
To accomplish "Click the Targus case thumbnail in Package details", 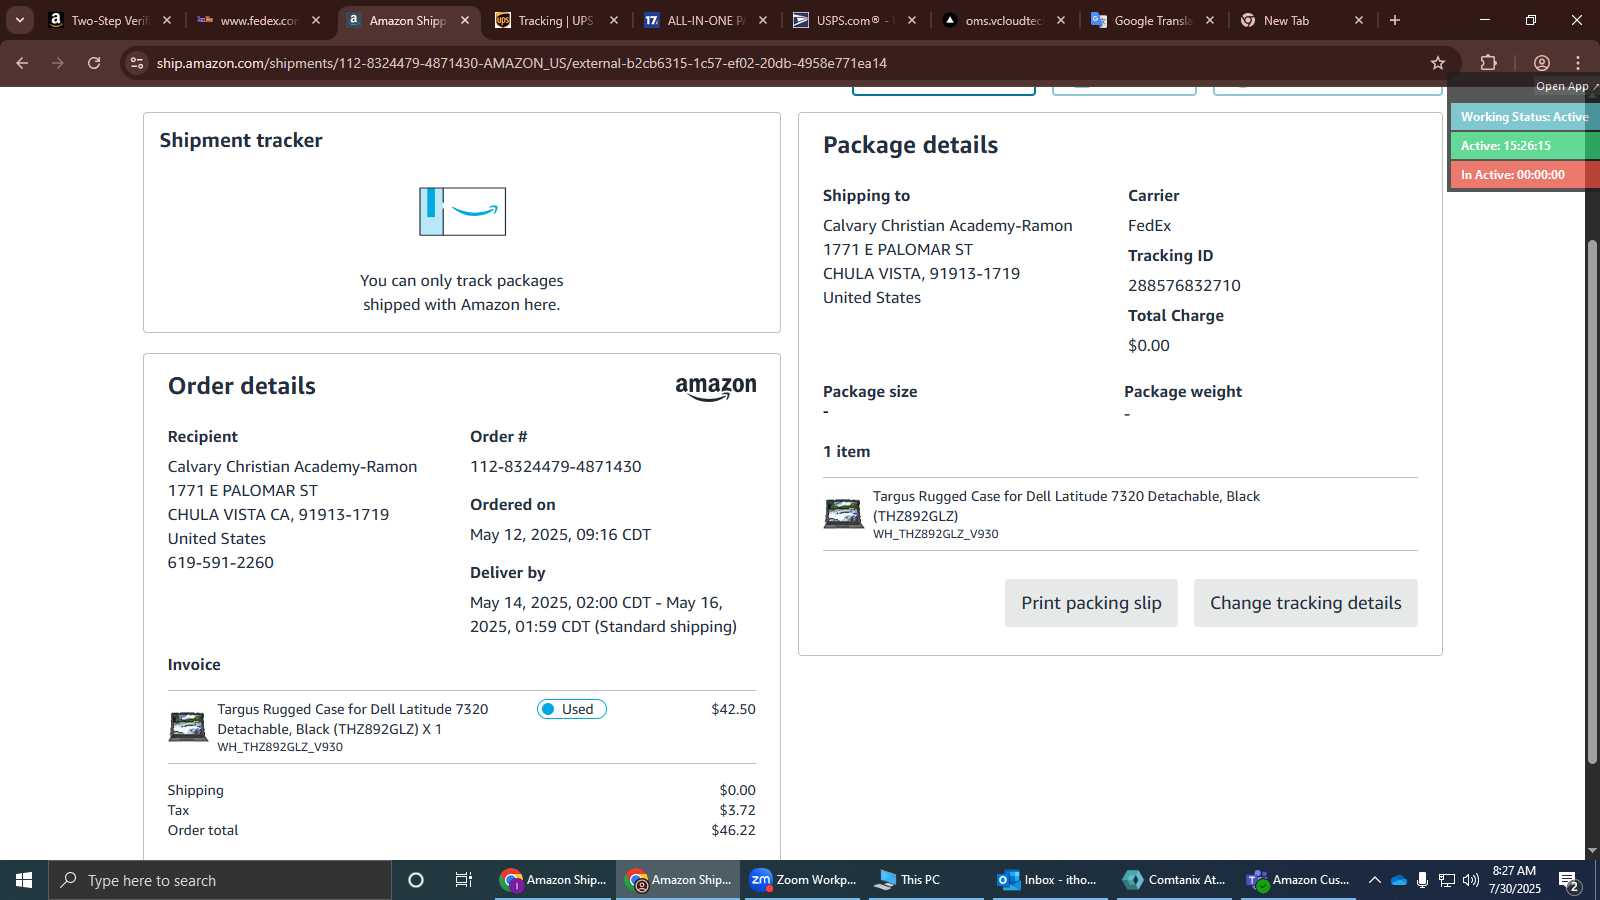I will click(x=843, y=514).
